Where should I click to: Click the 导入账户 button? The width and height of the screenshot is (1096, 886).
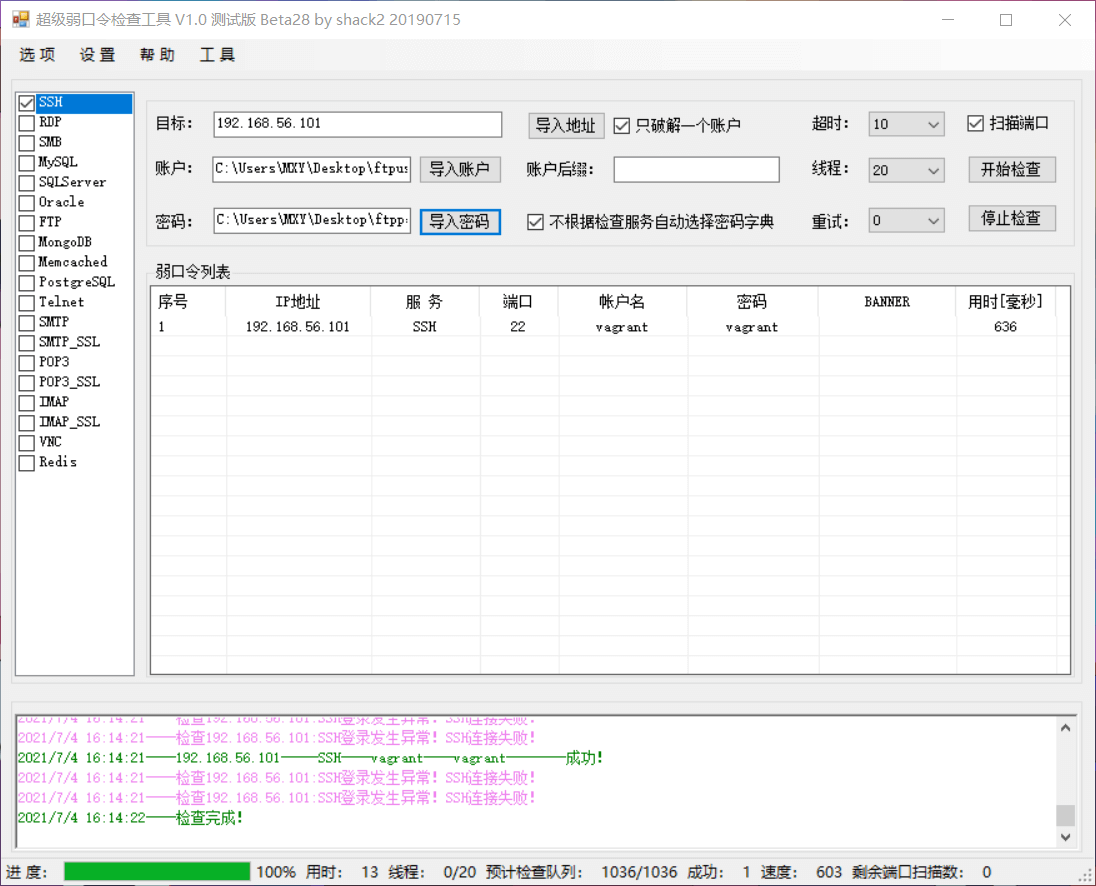[x=460, y=169]
